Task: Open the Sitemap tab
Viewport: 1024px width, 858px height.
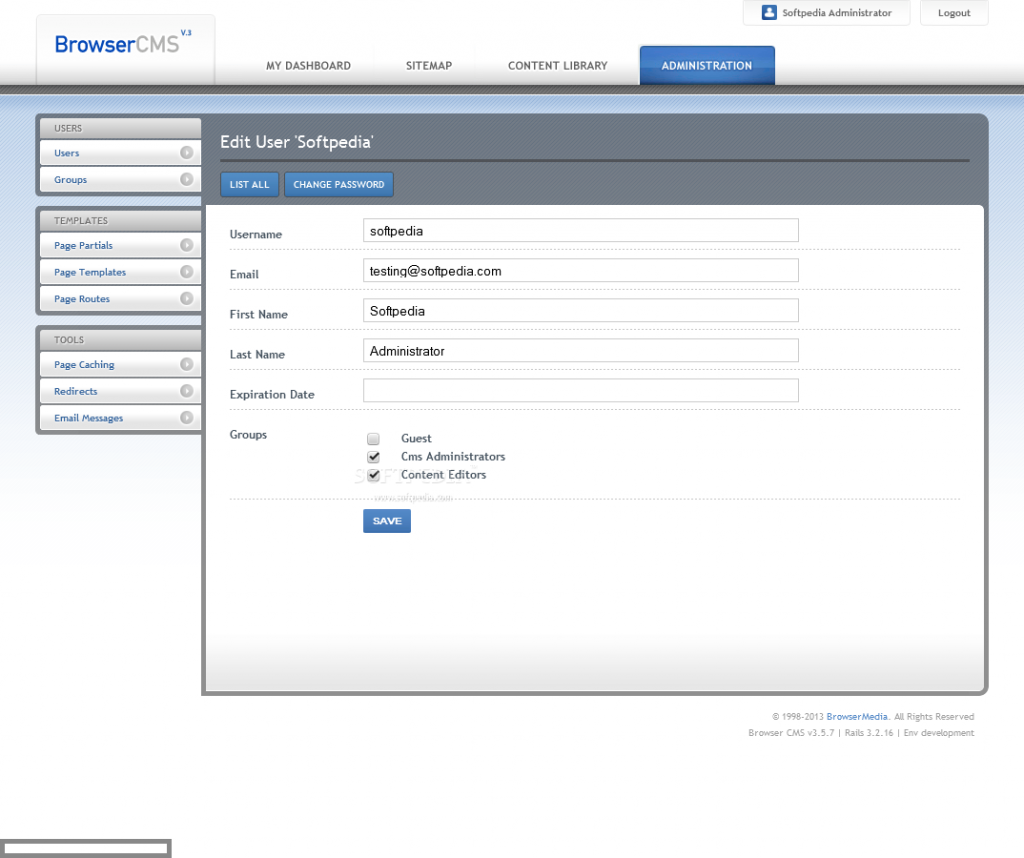Action: (x=429, y=66)
